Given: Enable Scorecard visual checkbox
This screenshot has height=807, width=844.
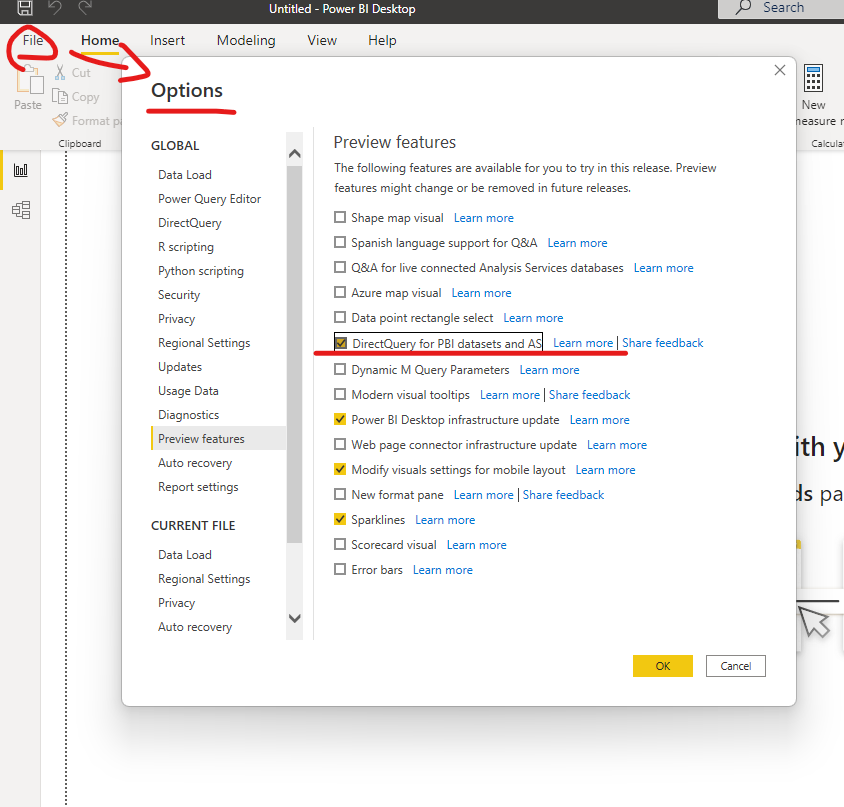Looking at the screenshot, I should (340, 544).
